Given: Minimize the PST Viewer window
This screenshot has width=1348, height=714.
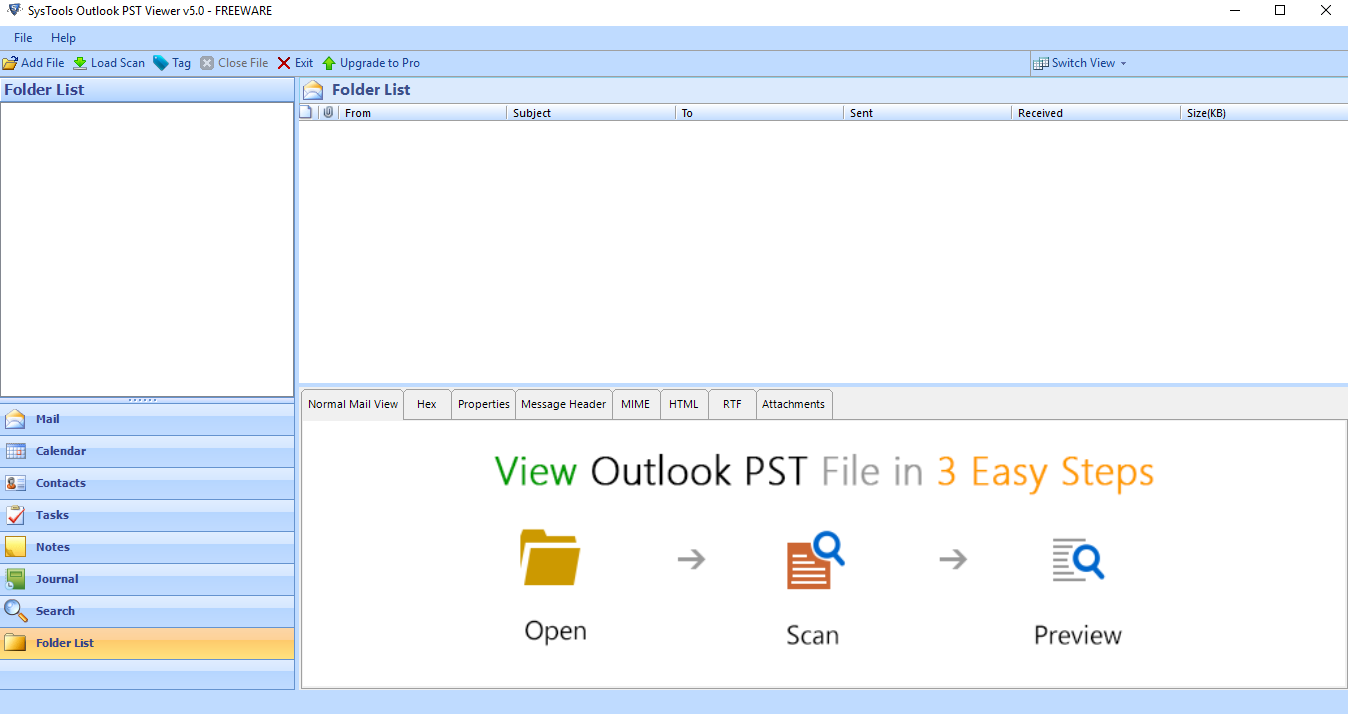Looking at the screenshot, I should click(1234, 10).
